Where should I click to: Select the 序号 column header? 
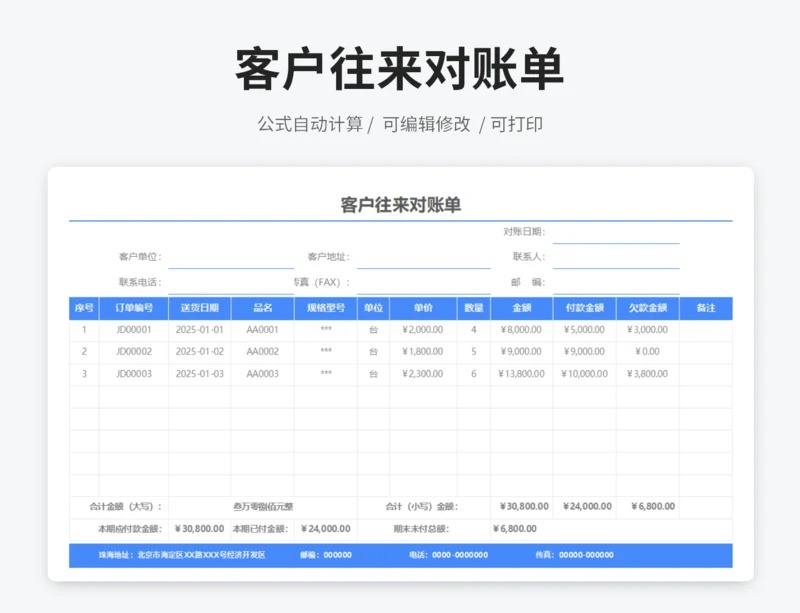[x=84, y=308]
